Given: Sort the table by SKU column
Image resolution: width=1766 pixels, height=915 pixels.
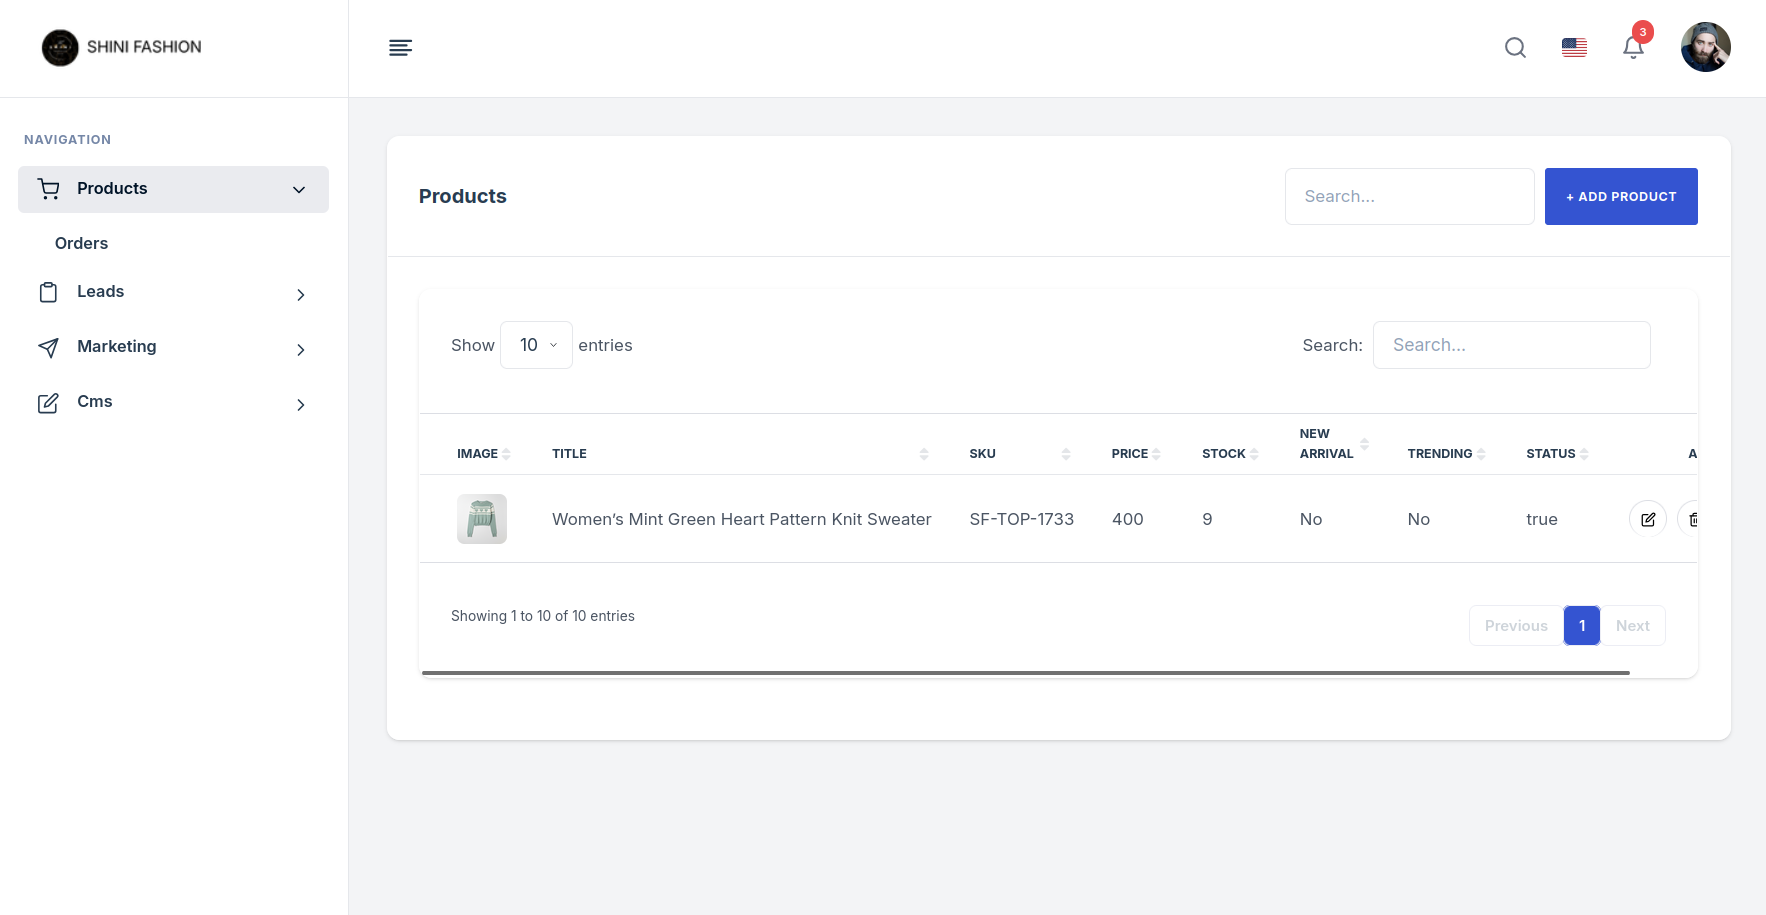Looking at the screenshot, I should (x=1018, y=454).
